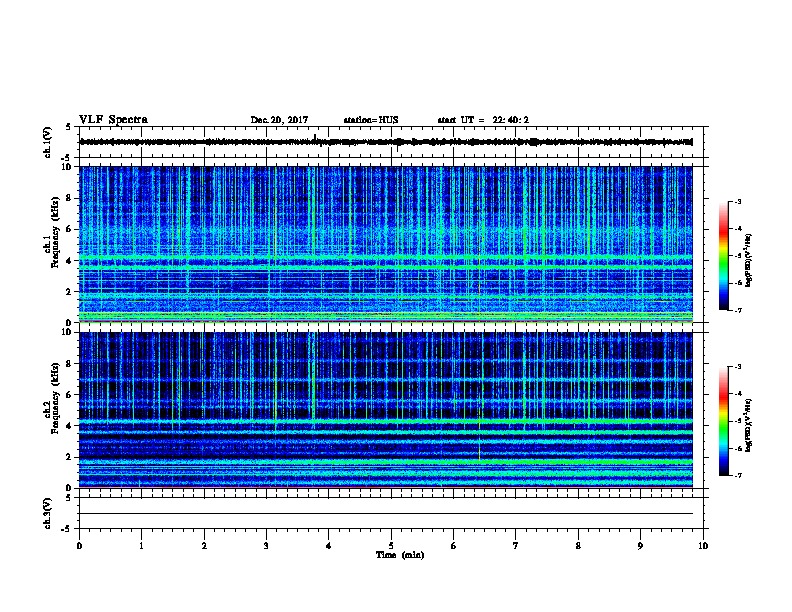
Task: Click the "-3" tick on ch.2 colorbar
Action: point(737,367)
